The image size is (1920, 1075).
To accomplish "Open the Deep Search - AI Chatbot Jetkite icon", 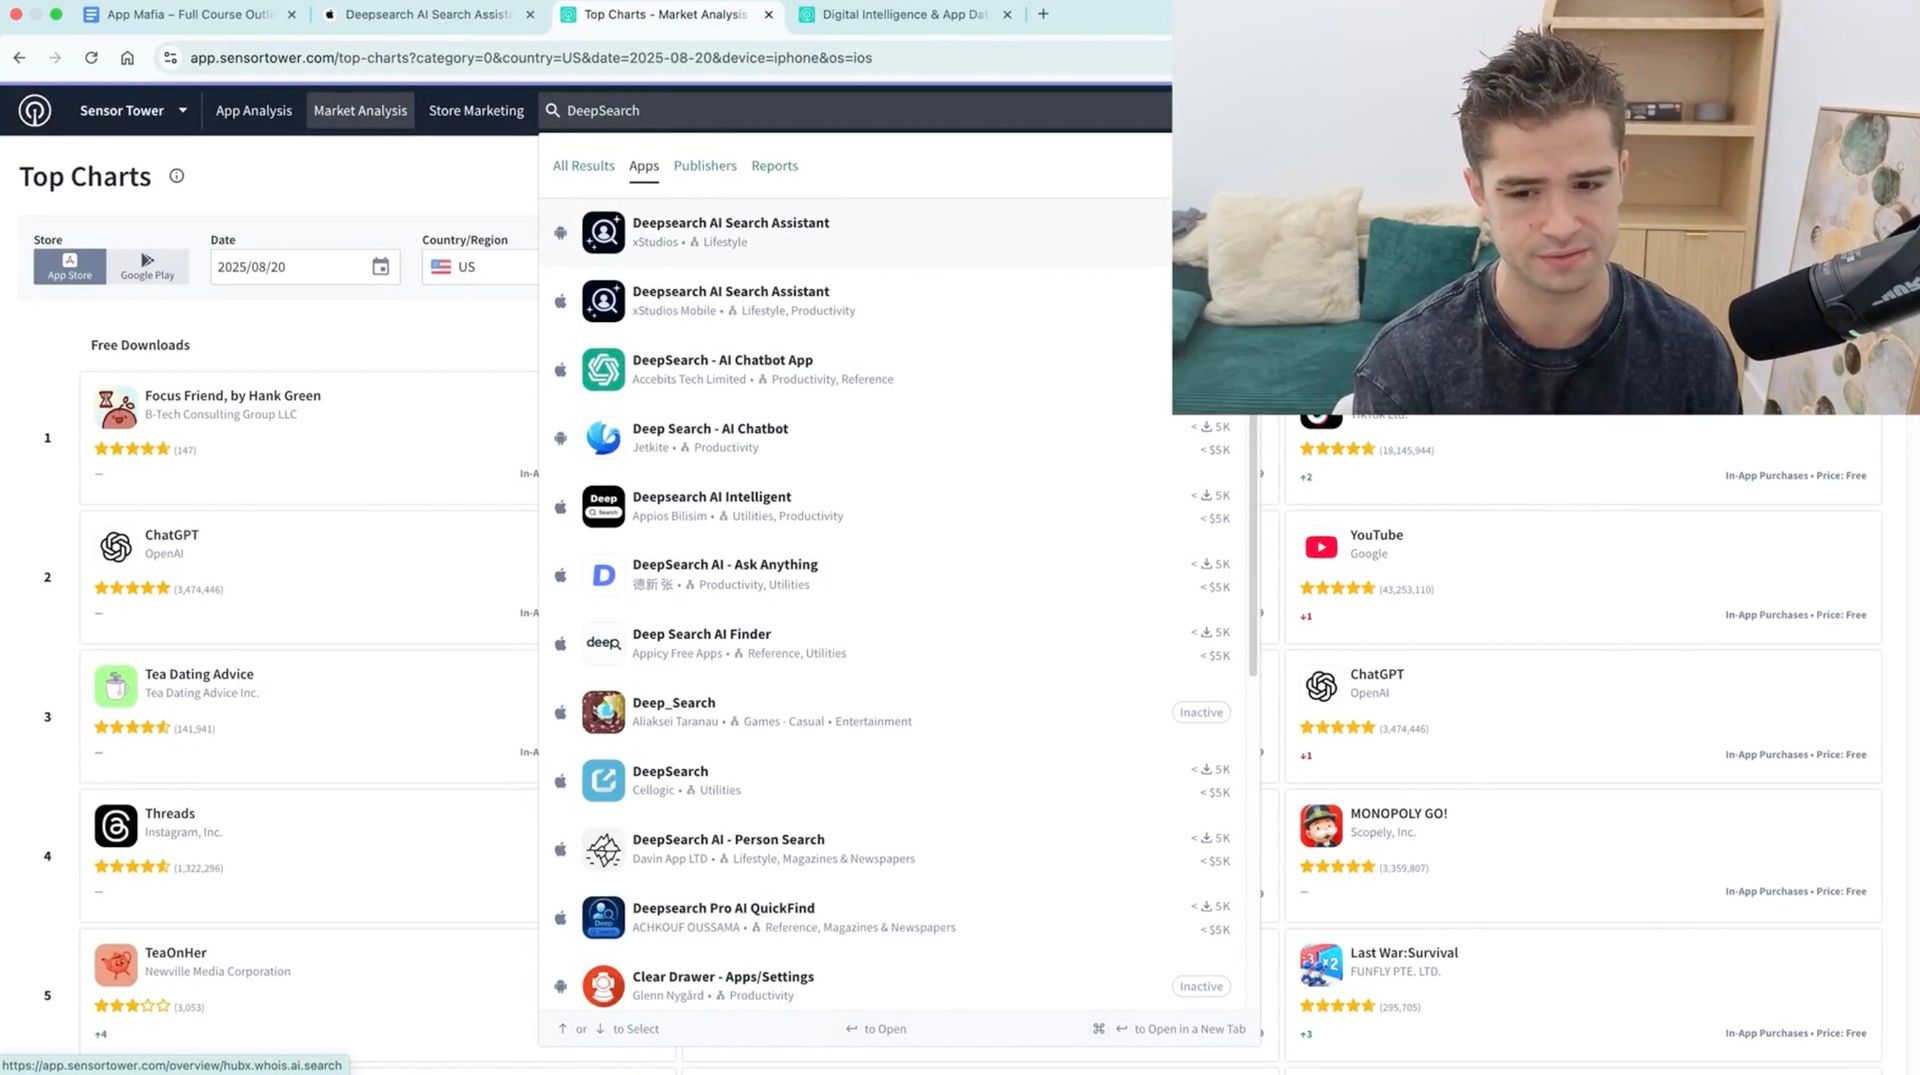I will [603, 438].
